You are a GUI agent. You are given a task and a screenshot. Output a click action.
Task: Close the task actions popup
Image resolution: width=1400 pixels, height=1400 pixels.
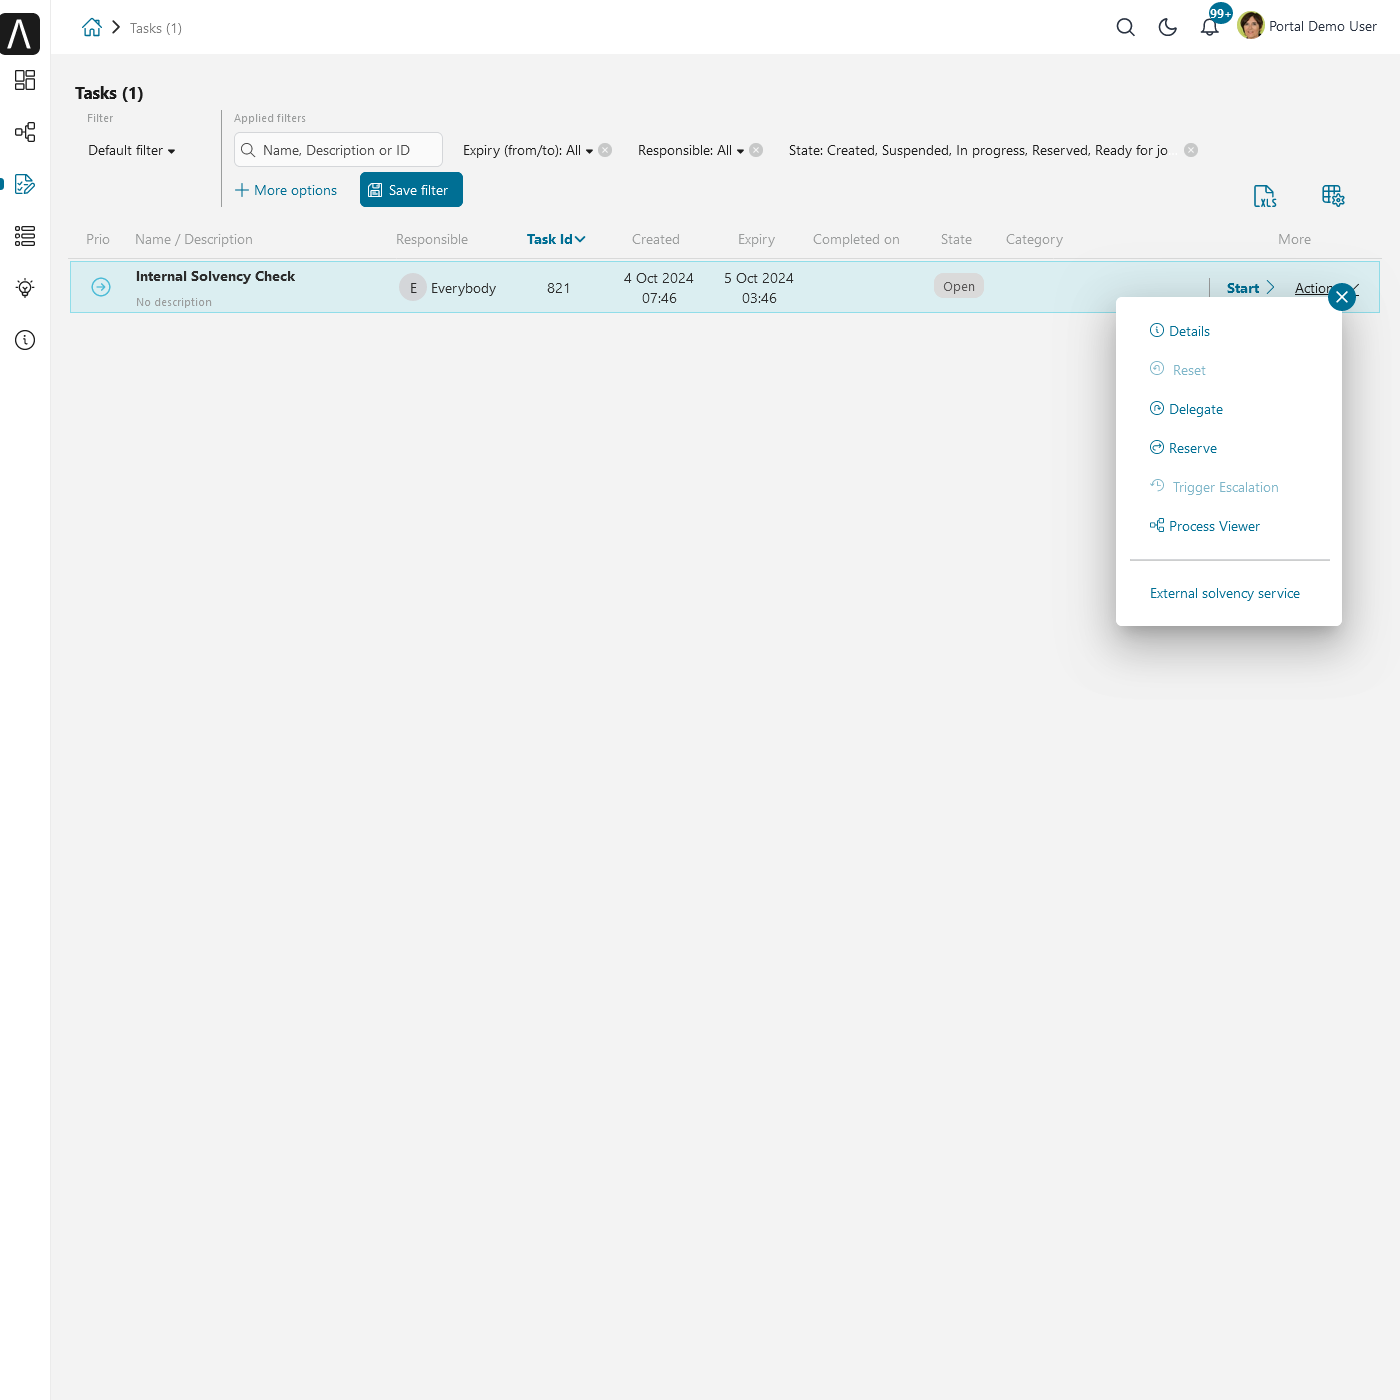pos(1342,297)
